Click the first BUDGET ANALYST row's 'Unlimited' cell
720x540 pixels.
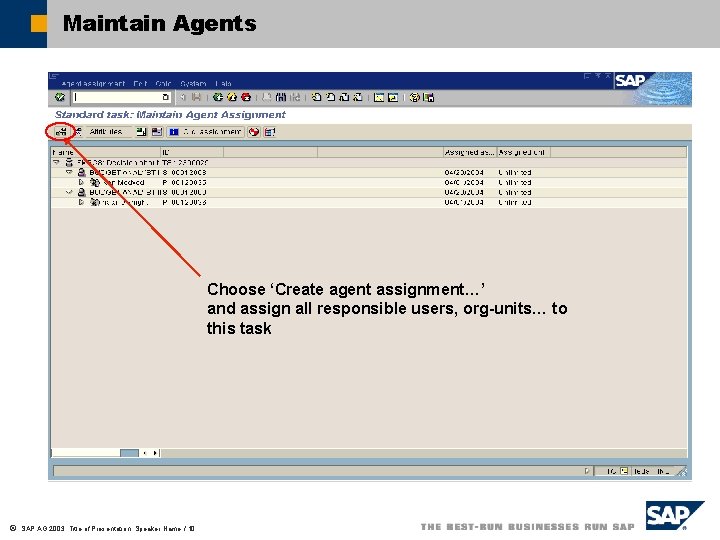(x=515, y=173)
